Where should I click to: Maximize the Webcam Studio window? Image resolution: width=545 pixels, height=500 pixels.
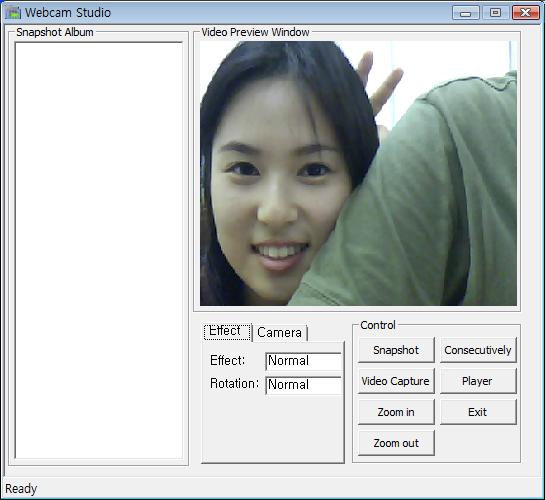point(495,13)
